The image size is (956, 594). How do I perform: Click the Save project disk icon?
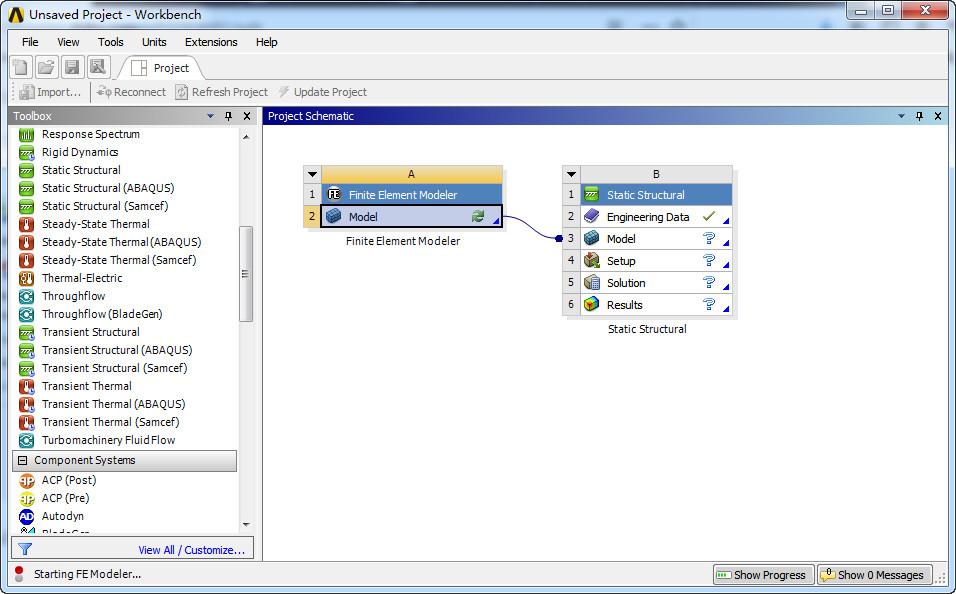73,67
